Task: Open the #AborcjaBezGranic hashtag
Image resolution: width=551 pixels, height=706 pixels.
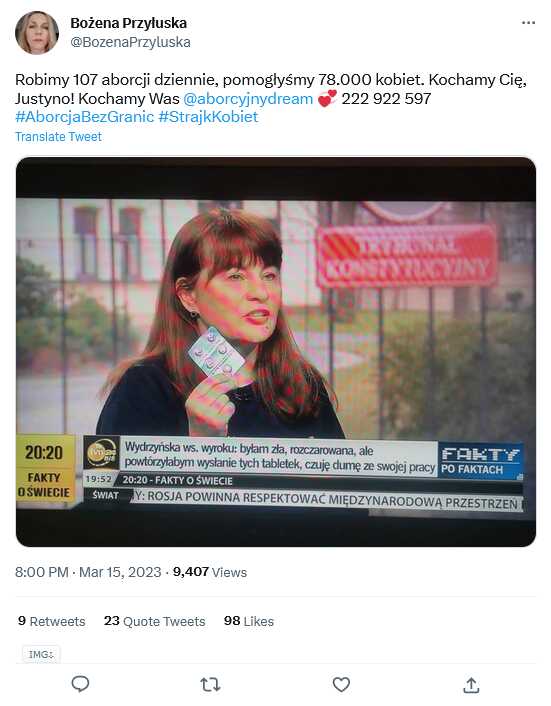Action: [x=85, y=117]
